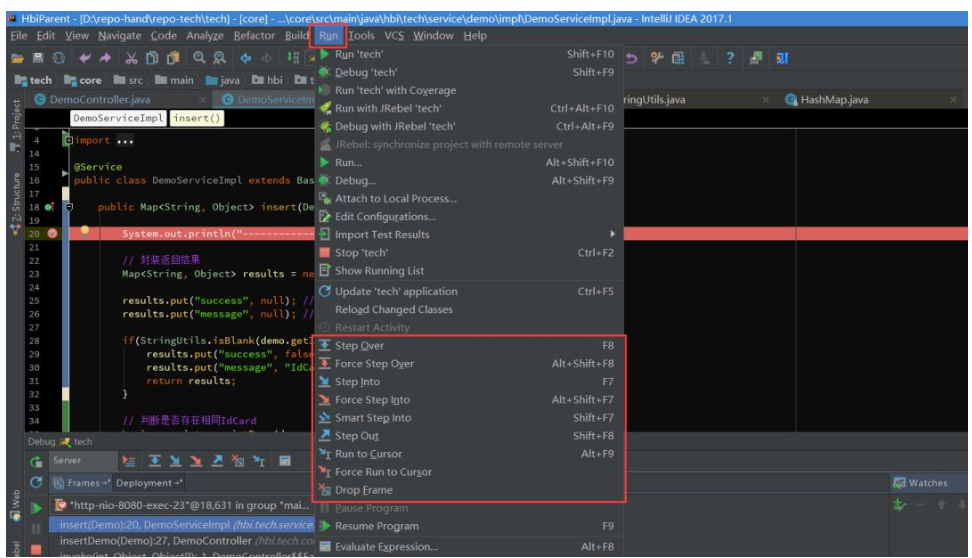The width and height of the screenshot is (972, 558).
Task: Click the Step Over icon in debug toolbar
Action: 155,461
